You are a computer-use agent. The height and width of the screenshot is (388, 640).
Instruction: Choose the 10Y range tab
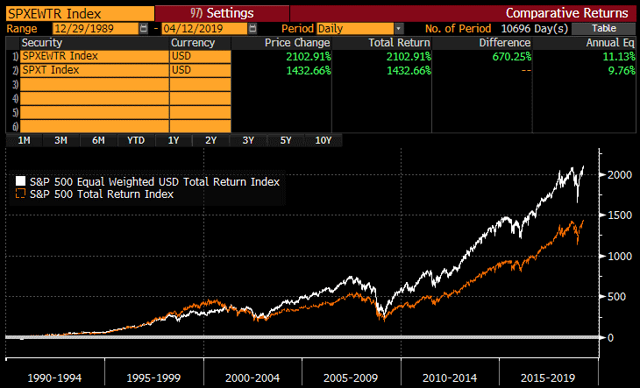coord(323,140)
